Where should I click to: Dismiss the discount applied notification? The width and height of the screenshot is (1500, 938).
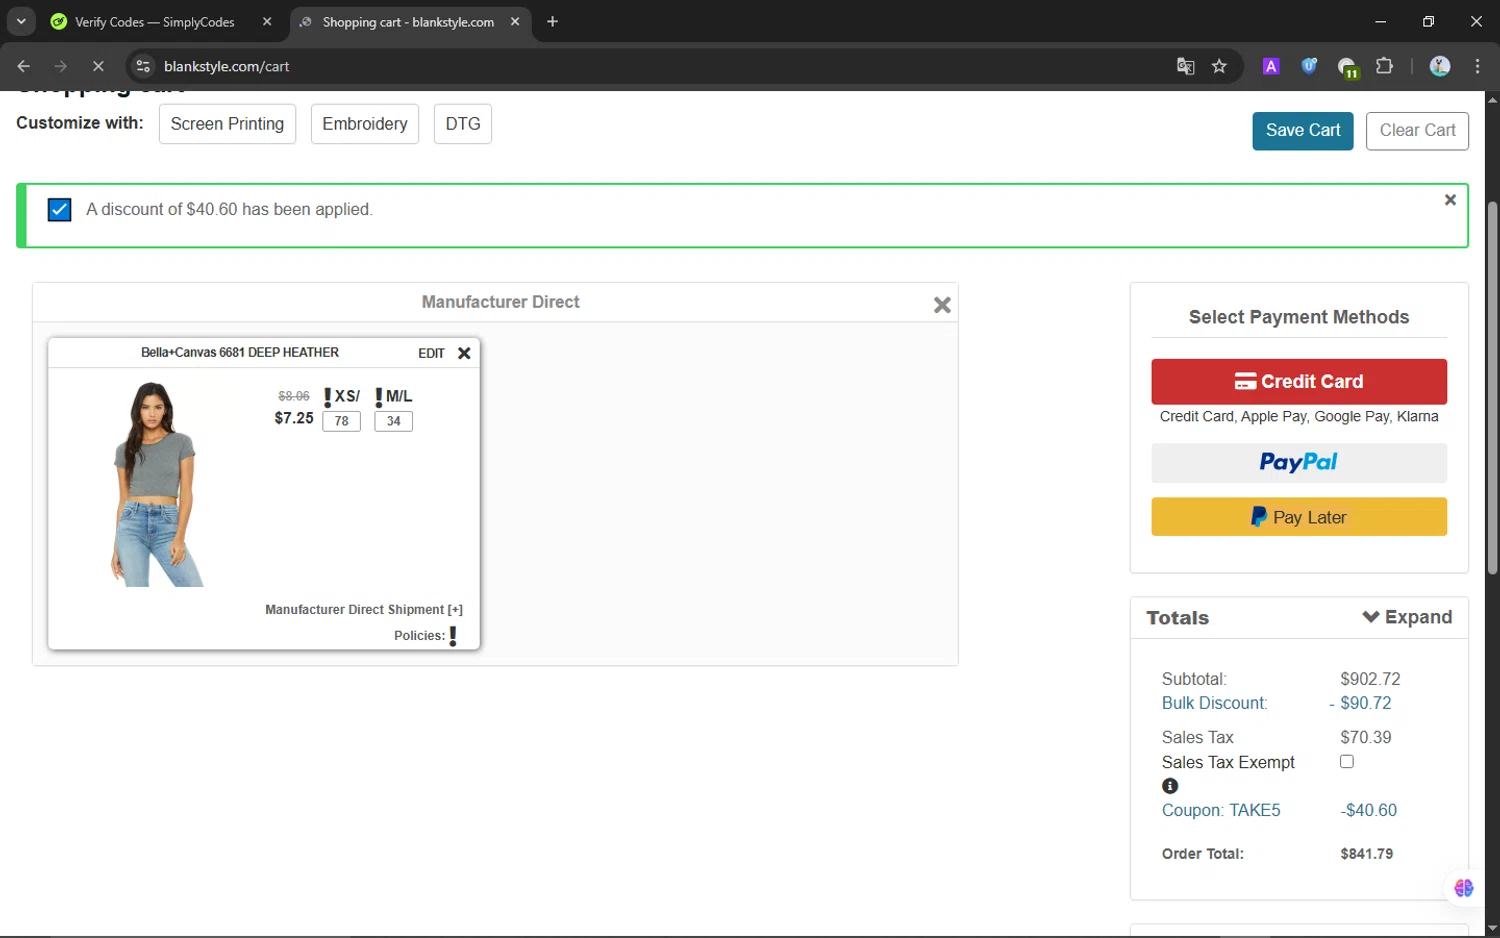(1450, 200)
